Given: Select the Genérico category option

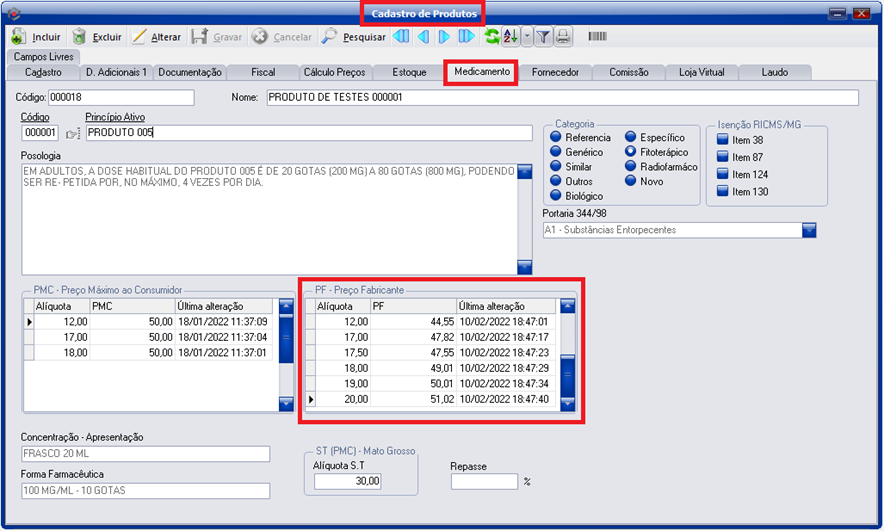Looking at the screenshot, I should 556,152.
